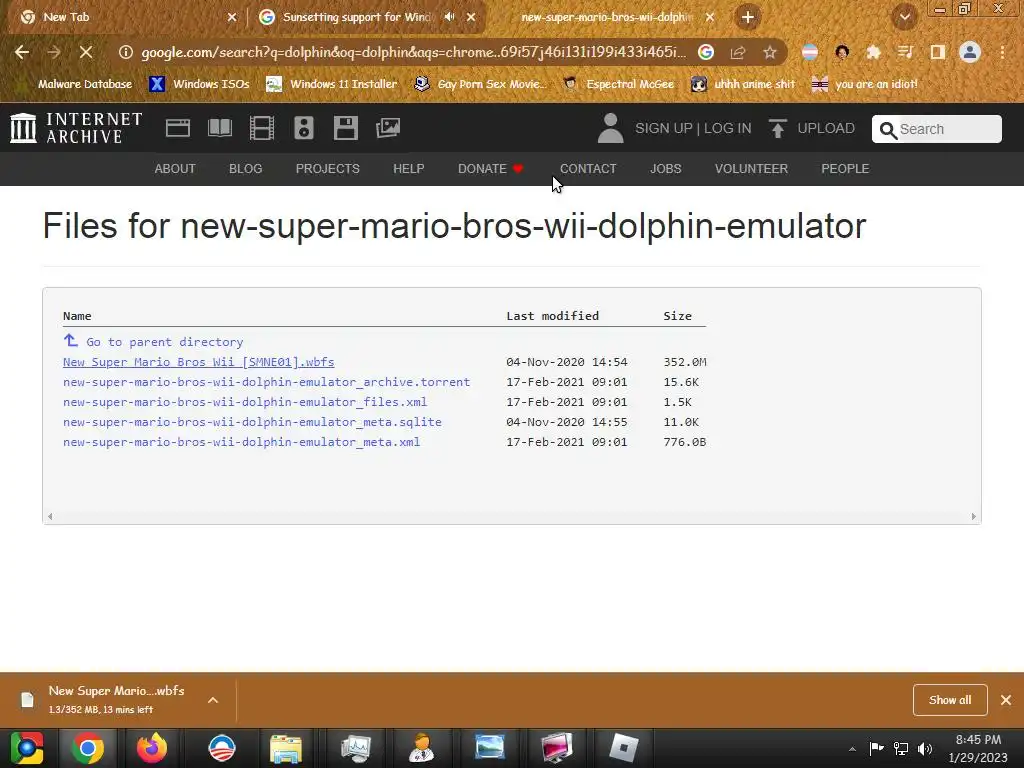This screenshot has width=1024, height=768.
Task: Open the Roblox taskbar icon
Action: coord(623,748)
